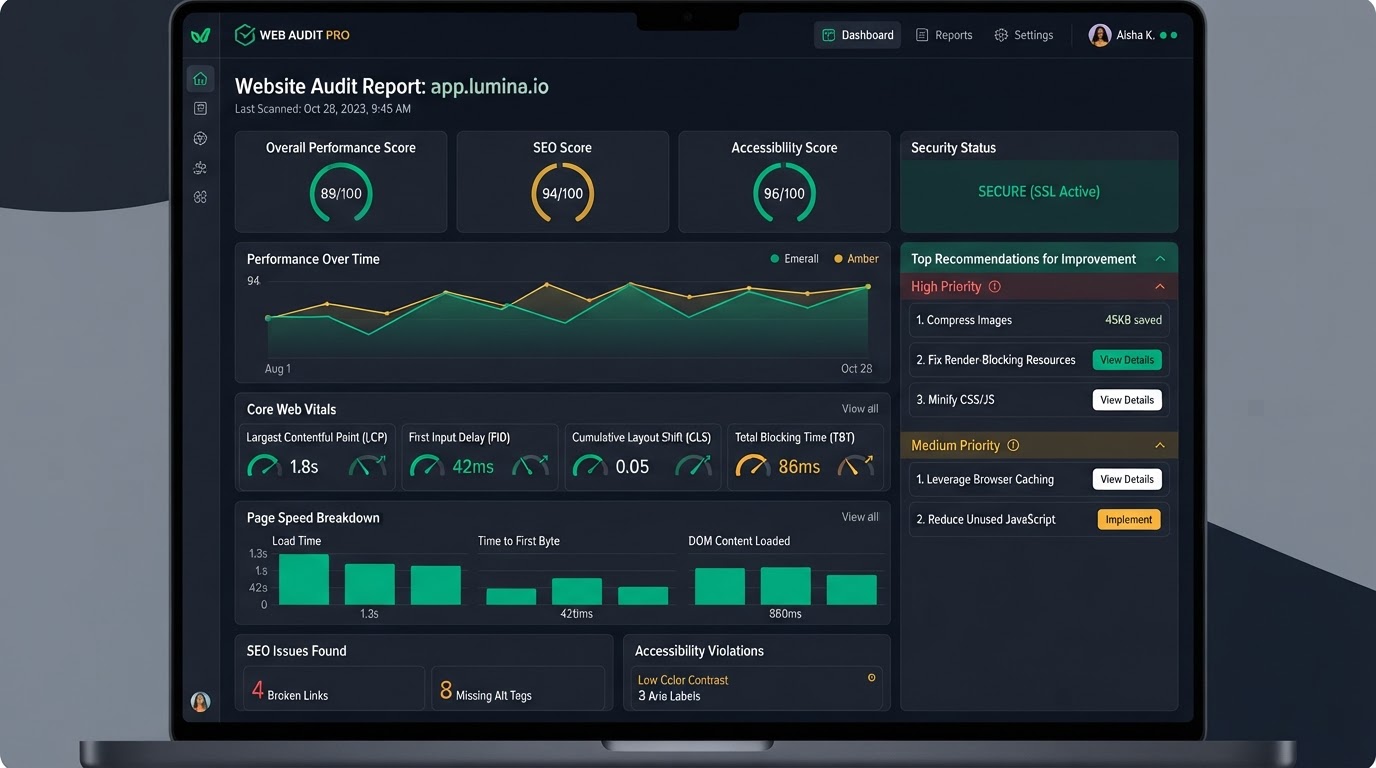The height and width of the screenshot is (768, 1376).
Task: Switch to the Dashboard tab
Action: click(857, 35)
